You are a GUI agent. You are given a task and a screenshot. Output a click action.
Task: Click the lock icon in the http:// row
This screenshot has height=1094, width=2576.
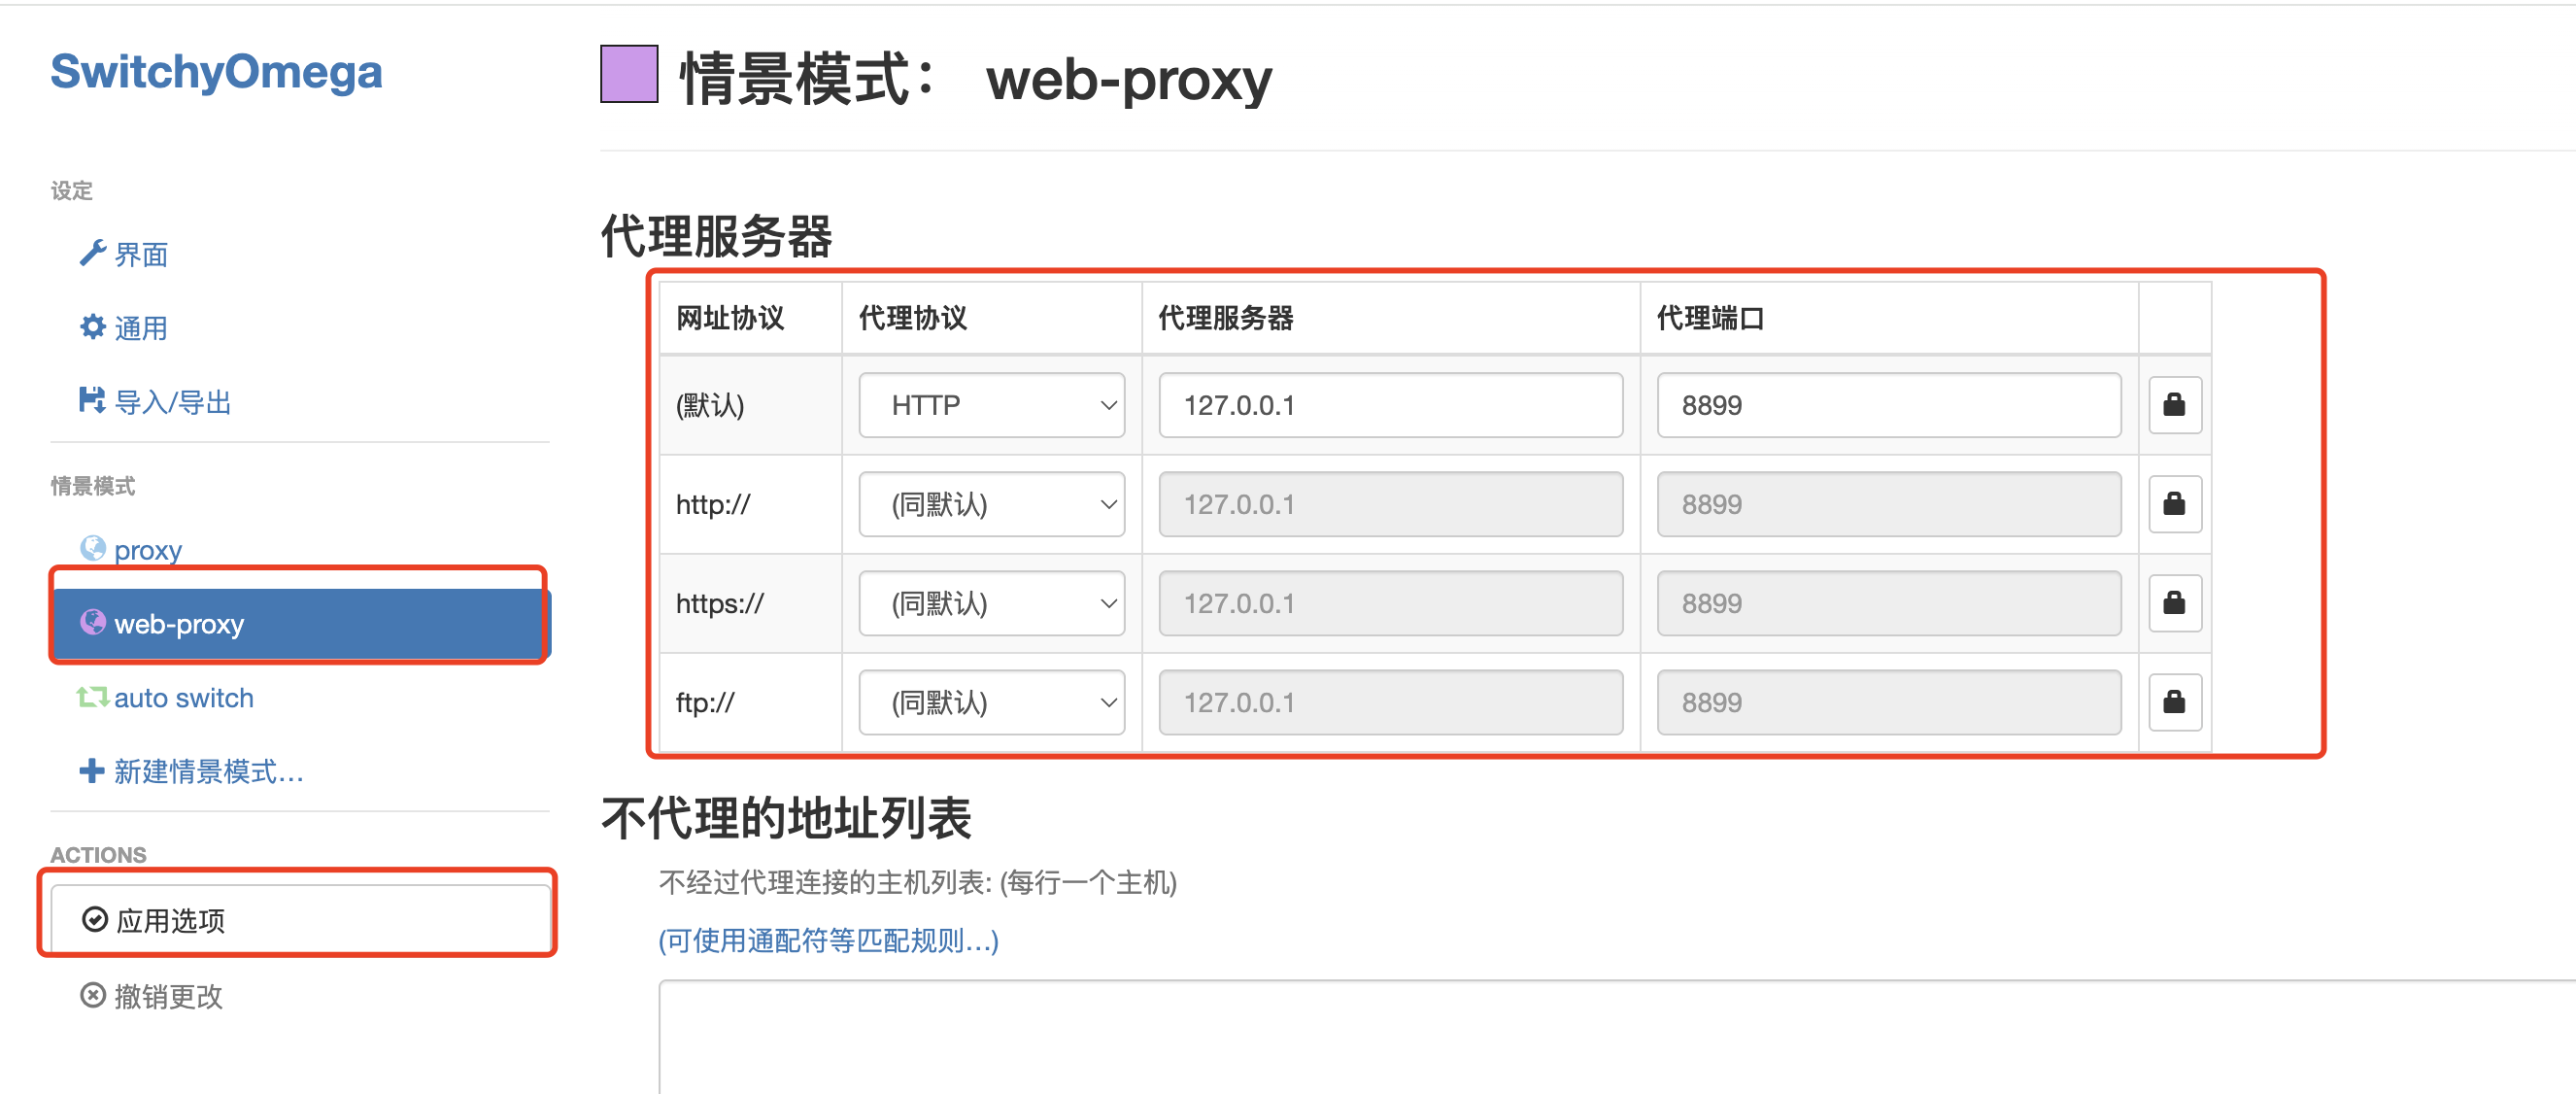pyautogui.click(x=2174, y=504)
